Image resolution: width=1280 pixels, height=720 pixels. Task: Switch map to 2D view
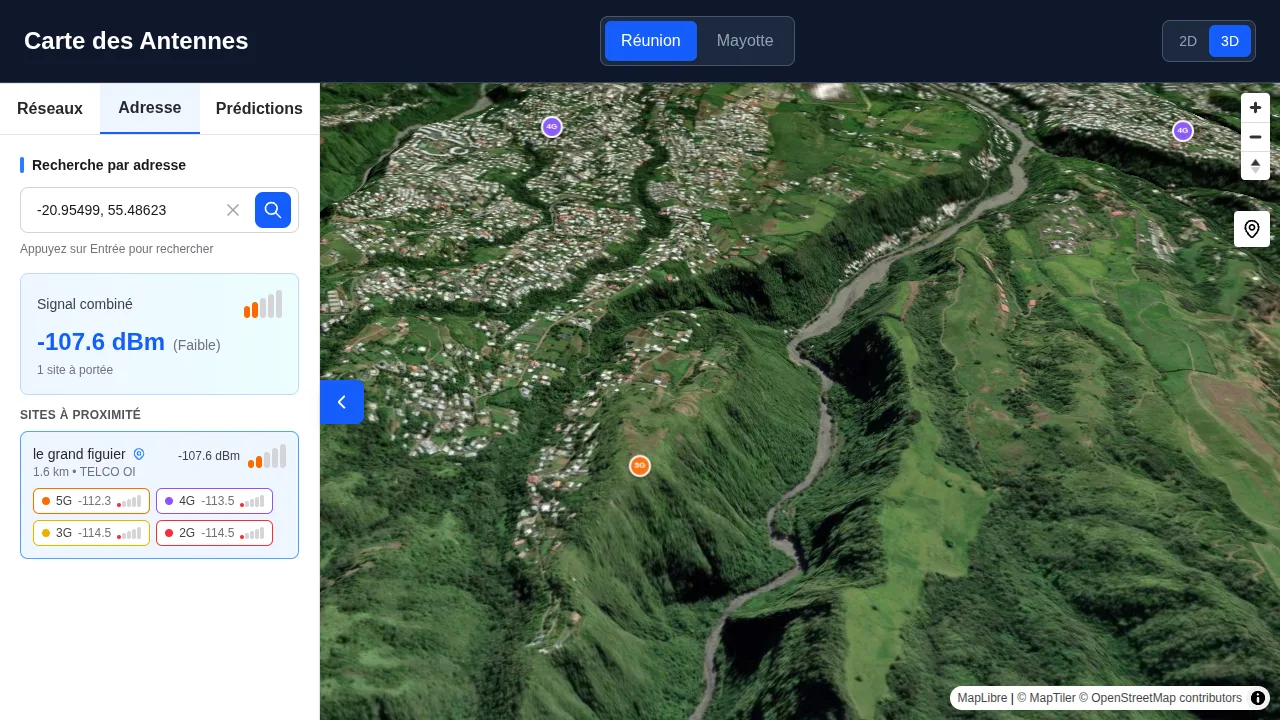[x=1188, y=41]
